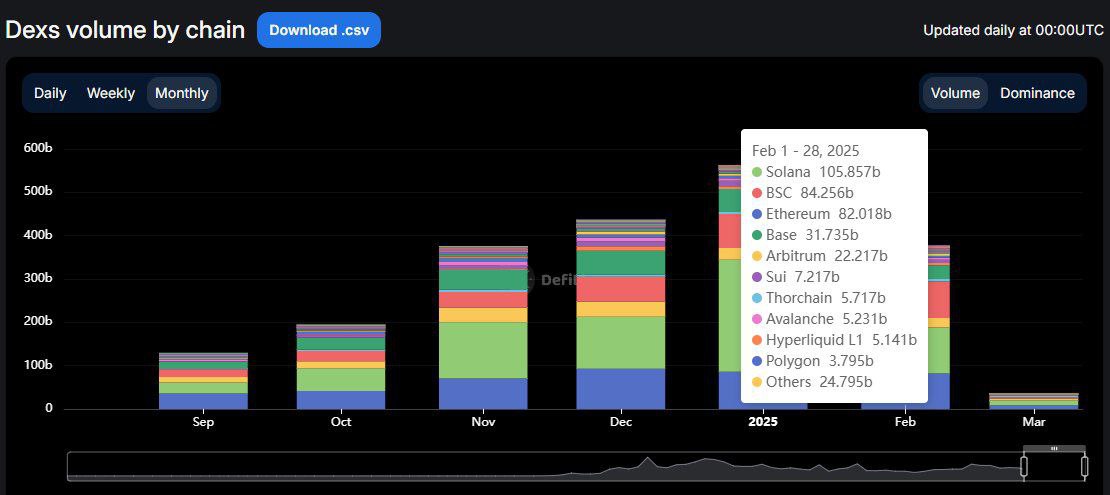Click the Sui purple dot in tooltip
The width and height of the screenshot is (1110, 495).
coord(757,277)
